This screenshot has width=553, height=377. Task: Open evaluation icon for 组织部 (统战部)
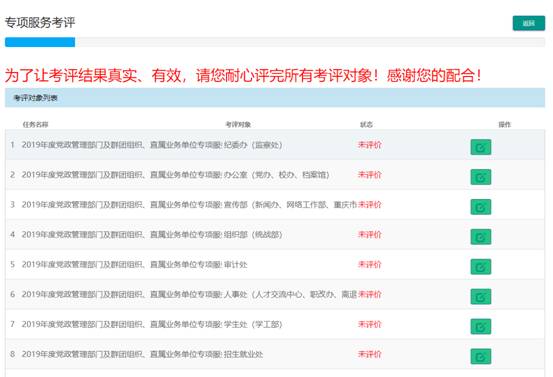(x=481, y=237)
